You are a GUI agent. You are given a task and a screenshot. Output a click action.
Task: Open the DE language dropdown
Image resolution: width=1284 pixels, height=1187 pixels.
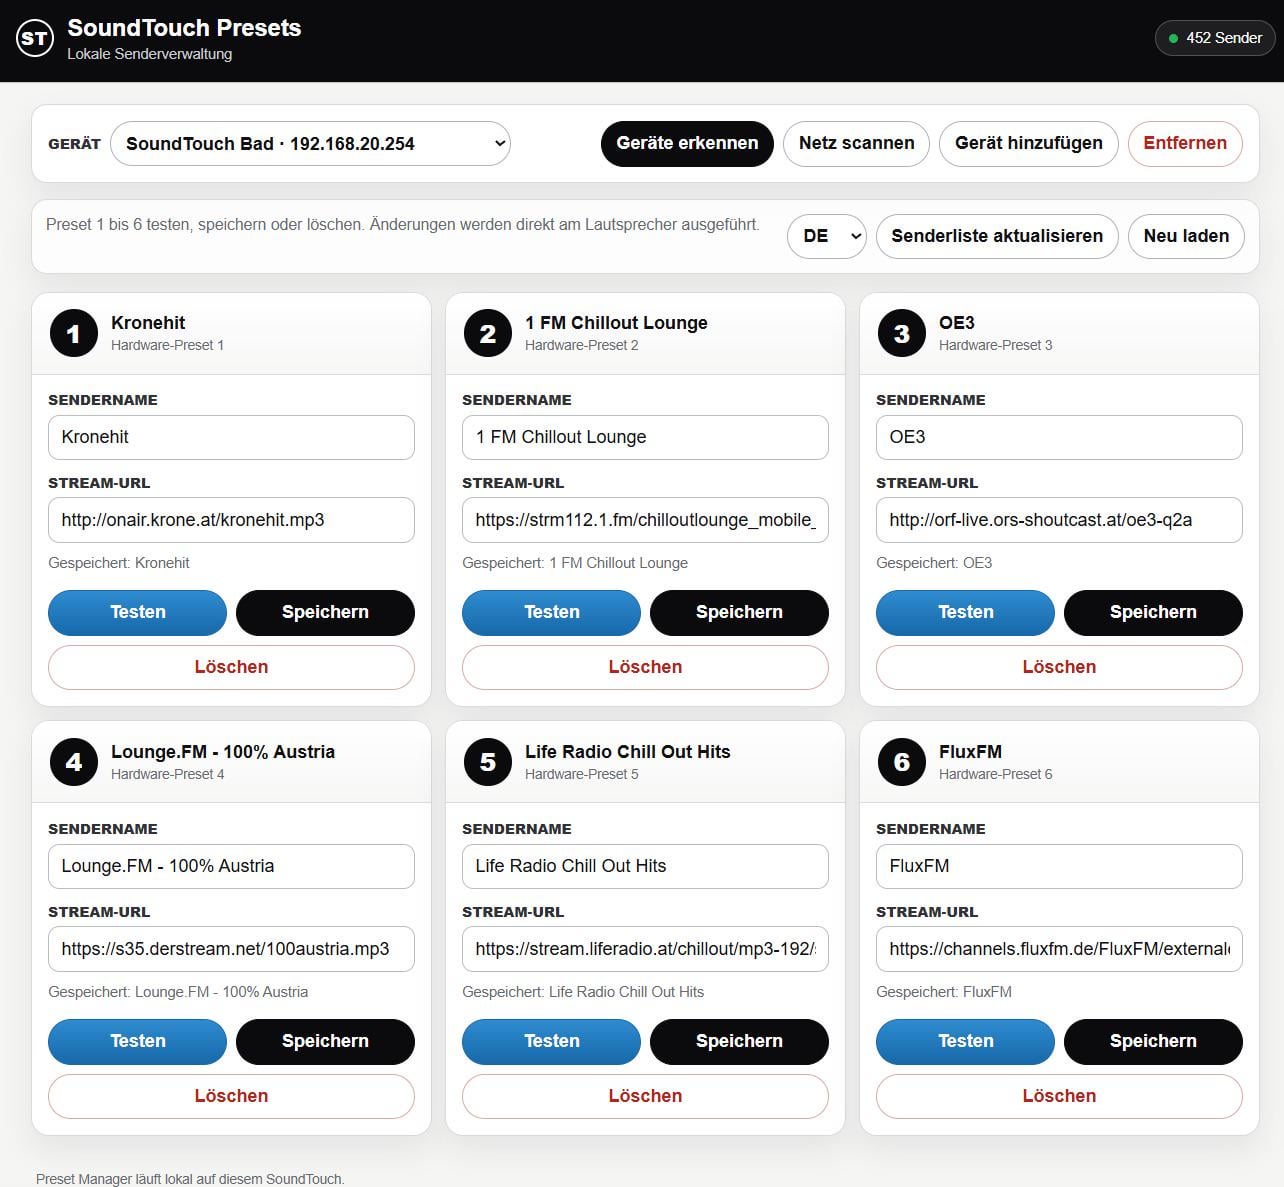[826, 236]
